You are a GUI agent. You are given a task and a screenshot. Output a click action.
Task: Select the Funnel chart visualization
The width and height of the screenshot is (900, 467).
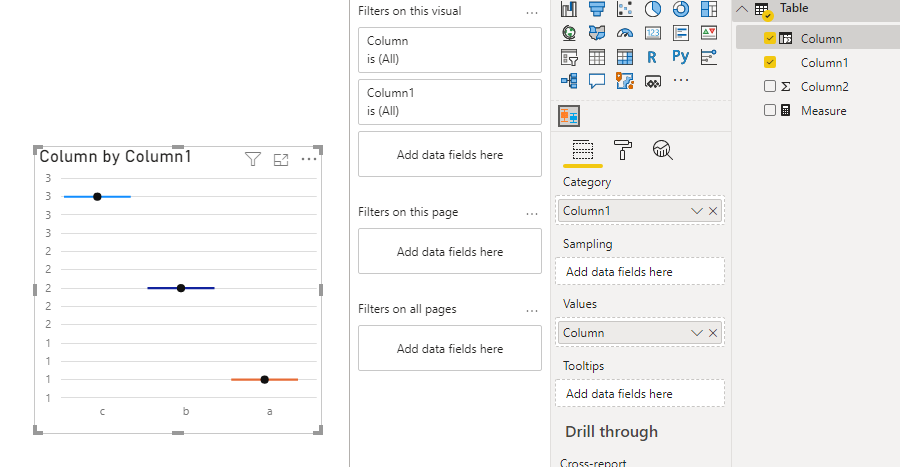tap(597, 9)
